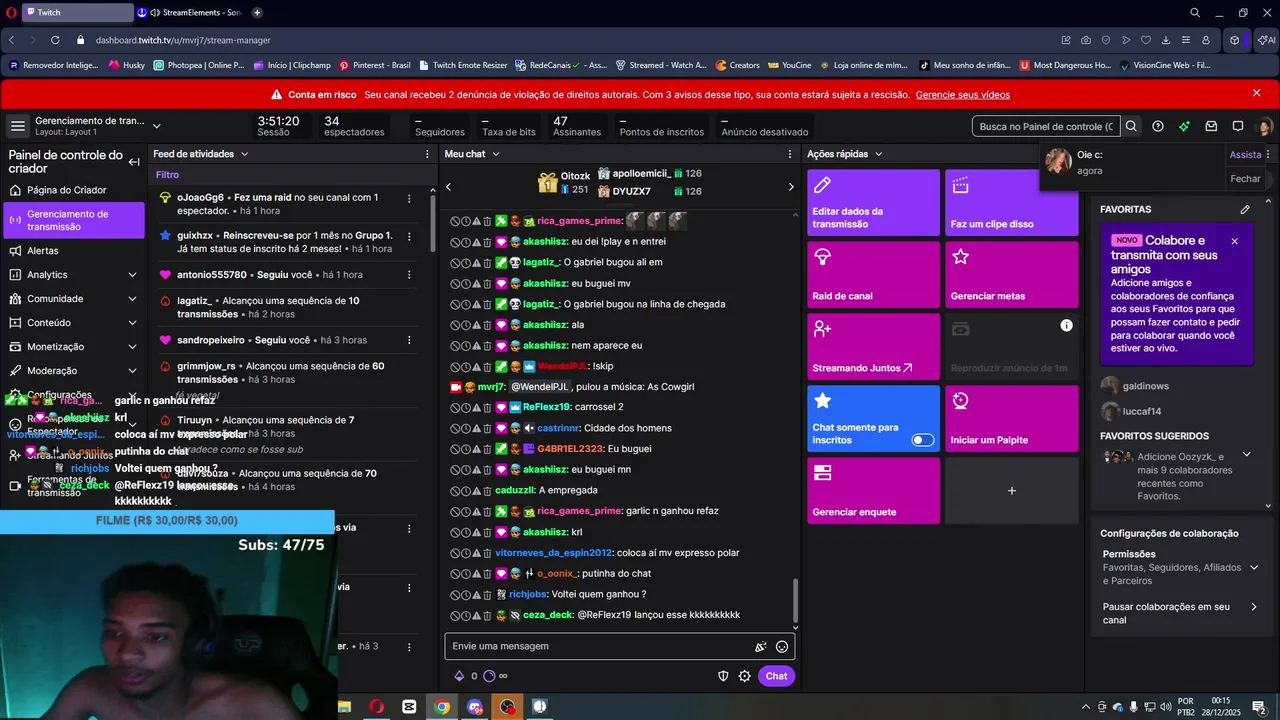Expand the Comunidade sidebar section

(x=132, y=299)
